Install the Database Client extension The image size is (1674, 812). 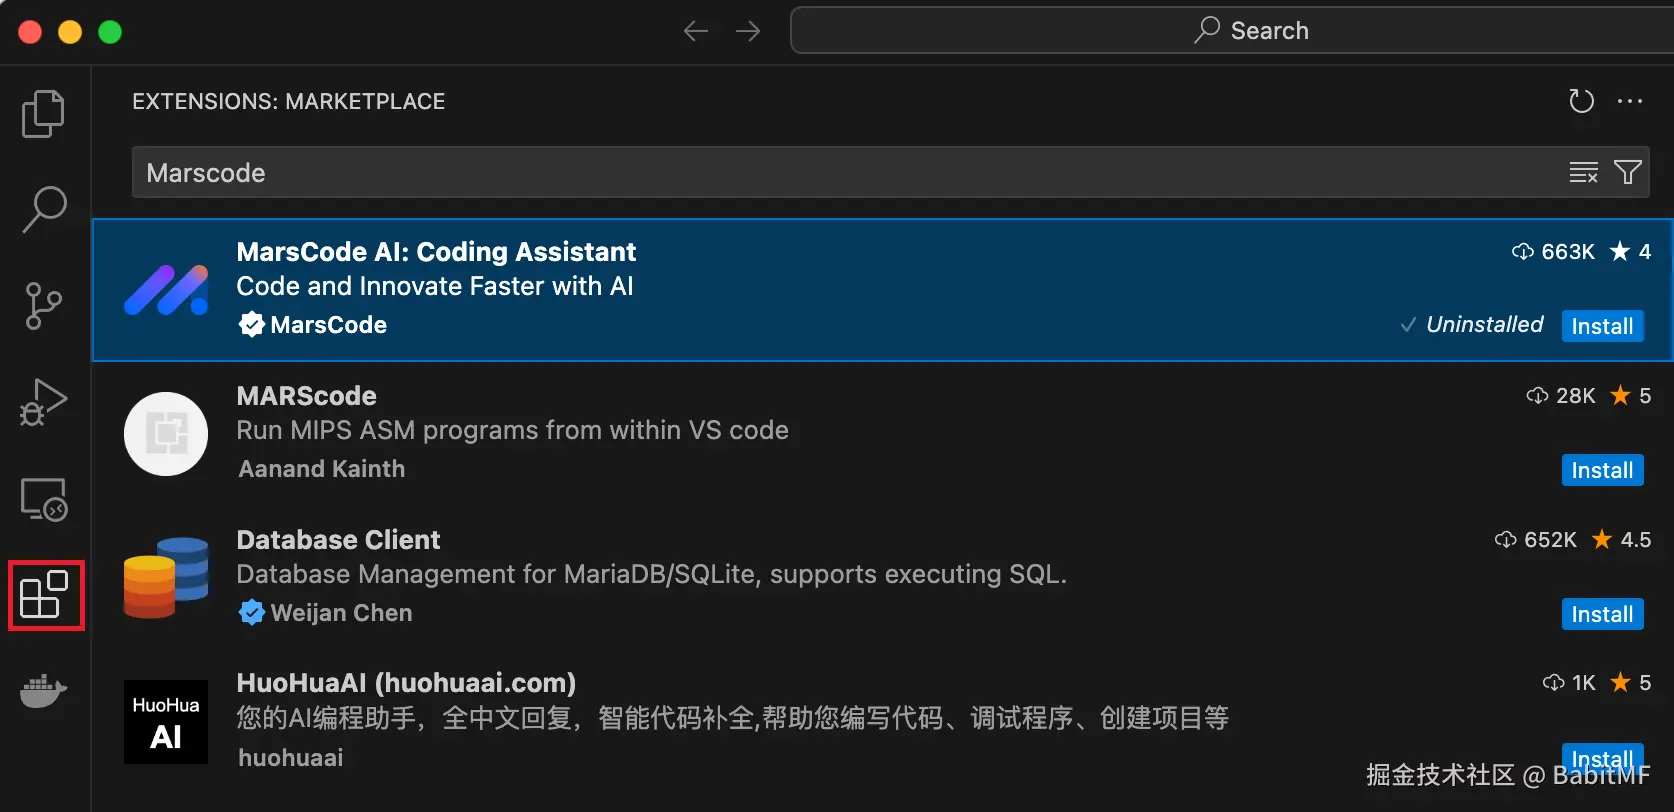1602,614
